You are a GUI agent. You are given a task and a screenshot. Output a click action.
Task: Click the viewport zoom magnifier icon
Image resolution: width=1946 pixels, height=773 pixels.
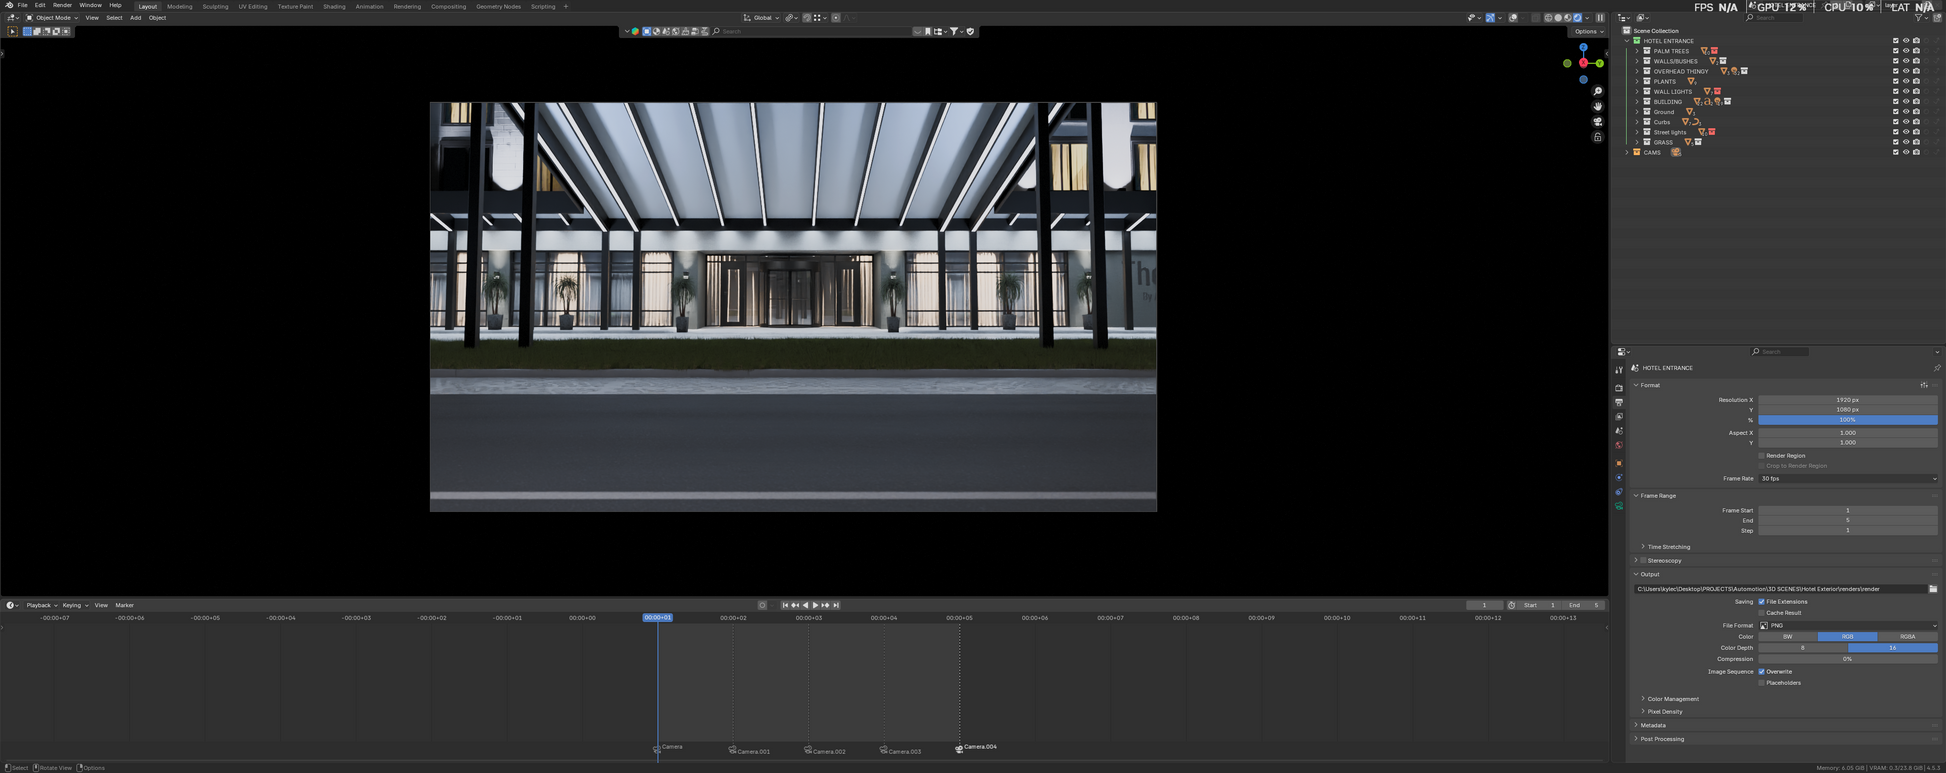pyautogui.click(x=1597, y=92)
